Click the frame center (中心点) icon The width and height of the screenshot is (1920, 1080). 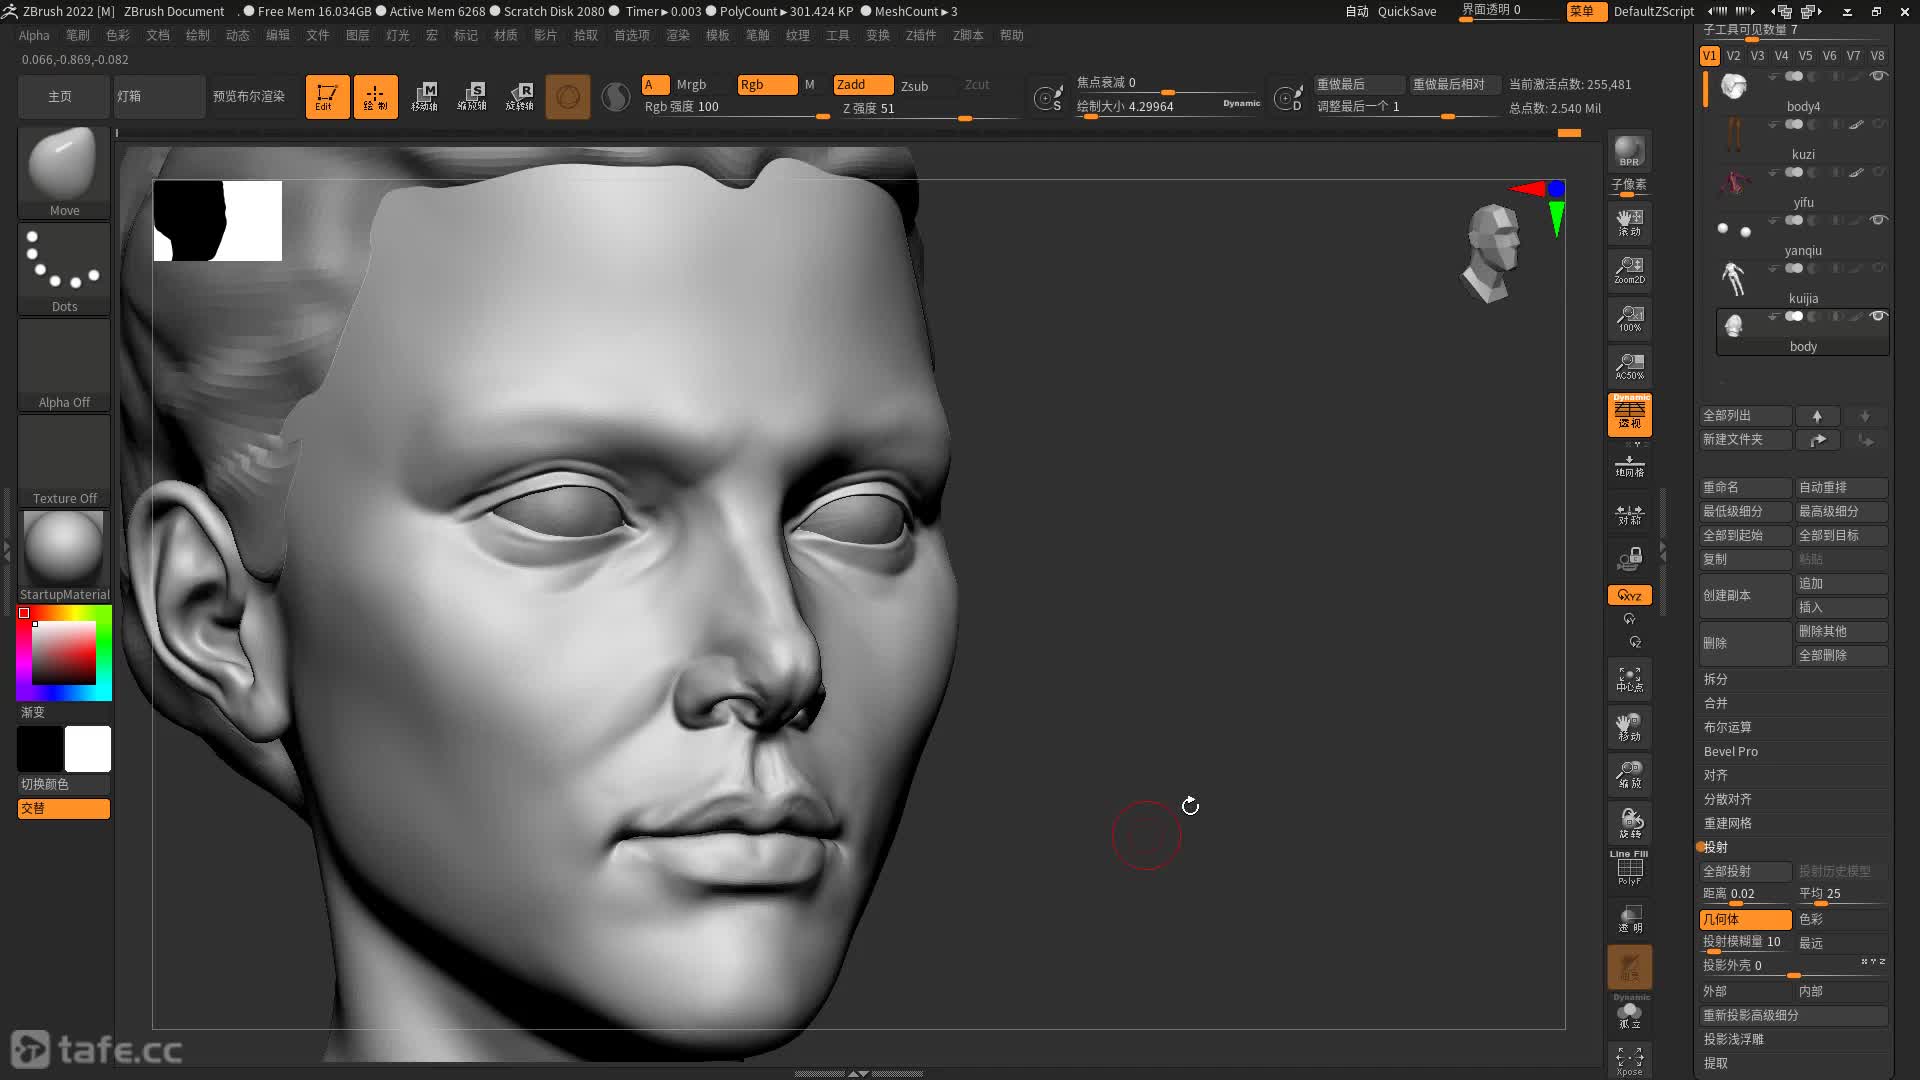(1629, 679)
